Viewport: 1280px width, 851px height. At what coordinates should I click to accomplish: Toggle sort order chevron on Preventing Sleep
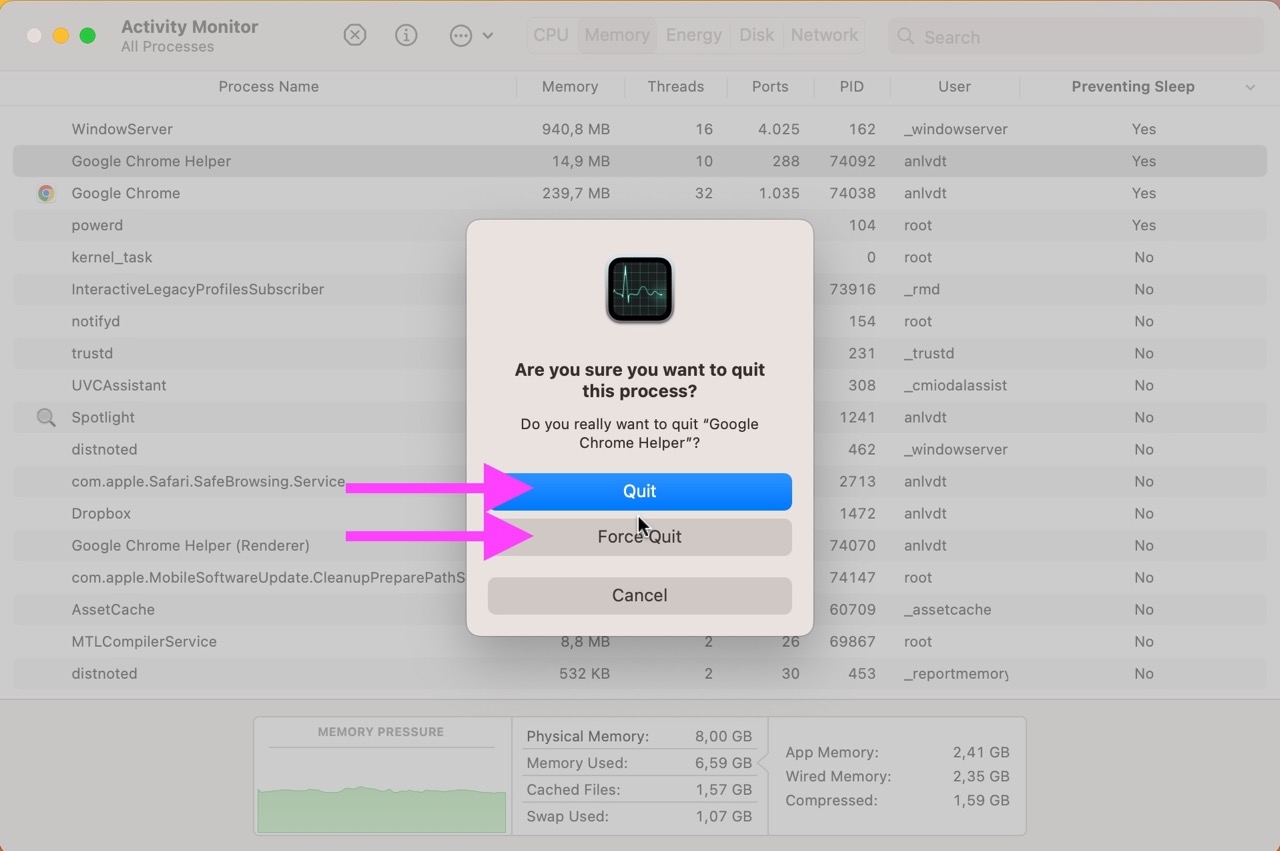tap(1250, 87)
